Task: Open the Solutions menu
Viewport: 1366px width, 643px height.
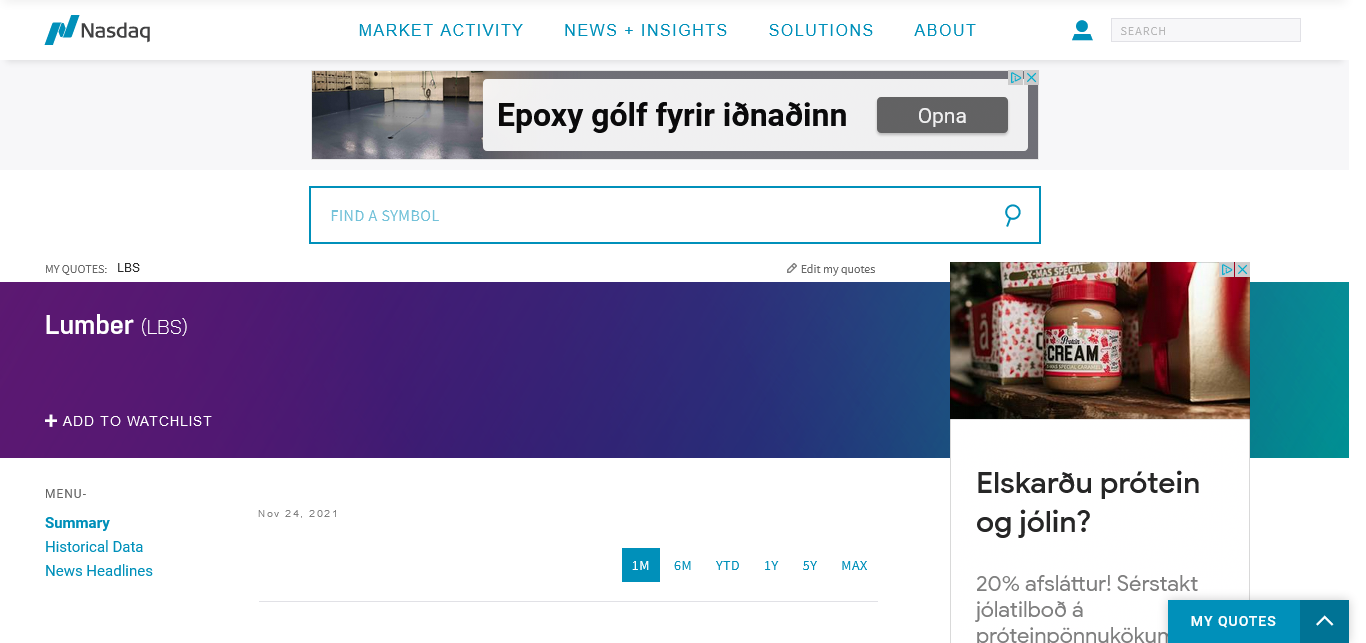Action: 821,30
